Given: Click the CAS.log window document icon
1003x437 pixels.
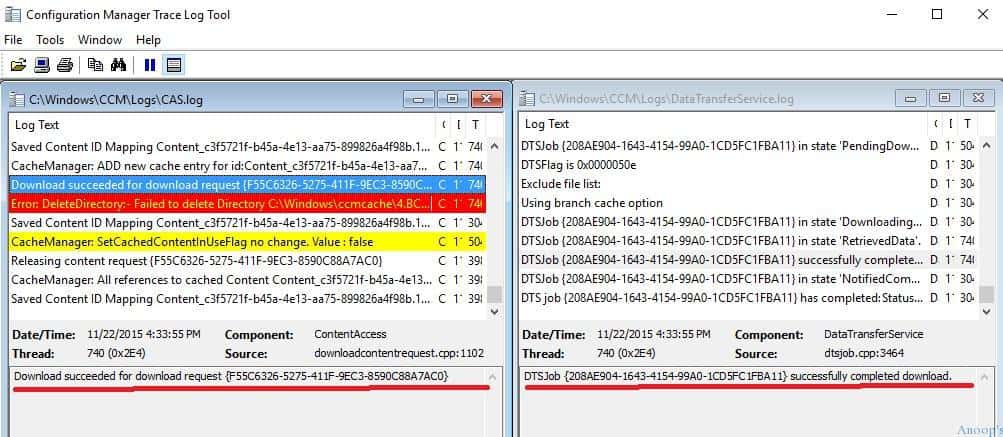Looking at the screenshot, I should point(17,99).
